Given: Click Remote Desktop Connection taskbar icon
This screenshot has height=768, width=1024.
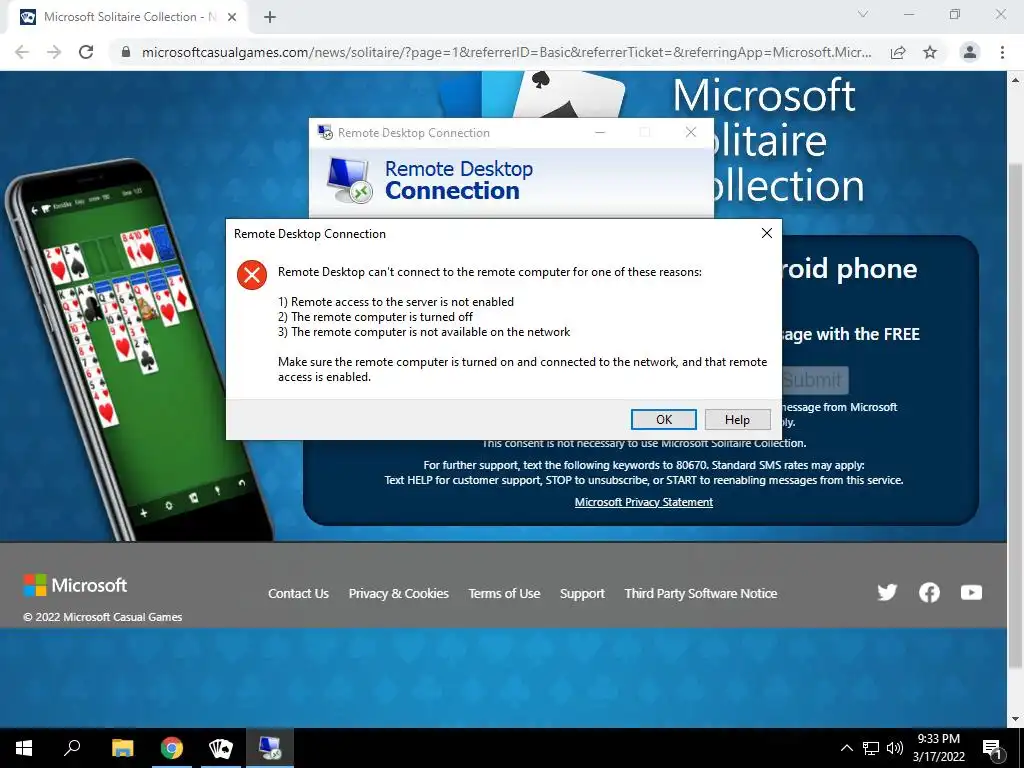Looking at the screenshot, I should tap(270, 748).
